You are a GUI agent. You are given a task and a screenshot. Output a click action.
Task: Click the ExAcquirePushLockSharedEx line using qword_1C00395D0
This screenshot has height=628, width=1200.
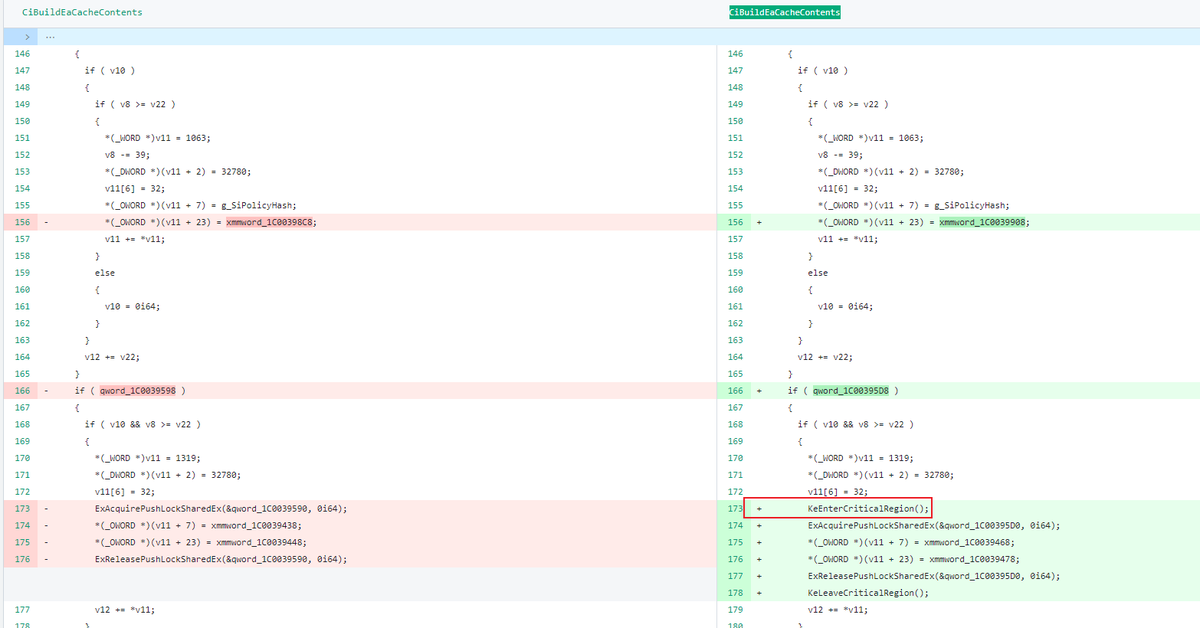click(x=934, y=525)
